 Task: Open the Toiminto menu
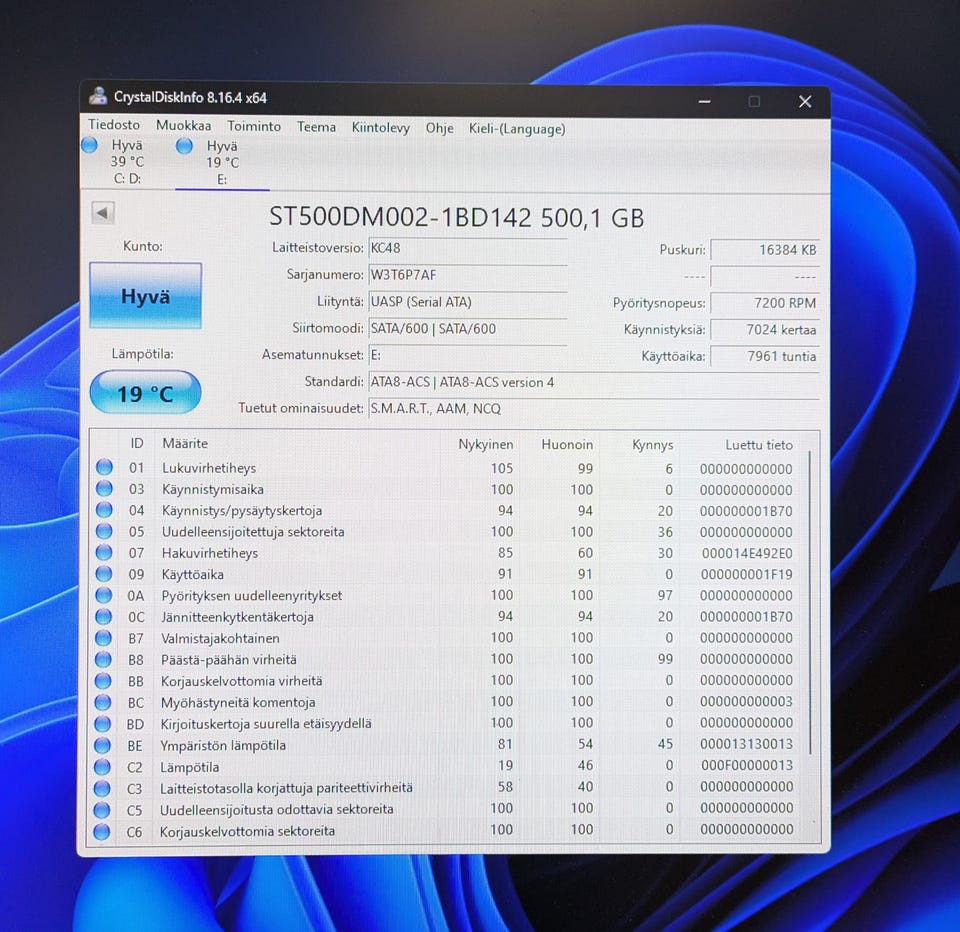[x=254, y=126]
